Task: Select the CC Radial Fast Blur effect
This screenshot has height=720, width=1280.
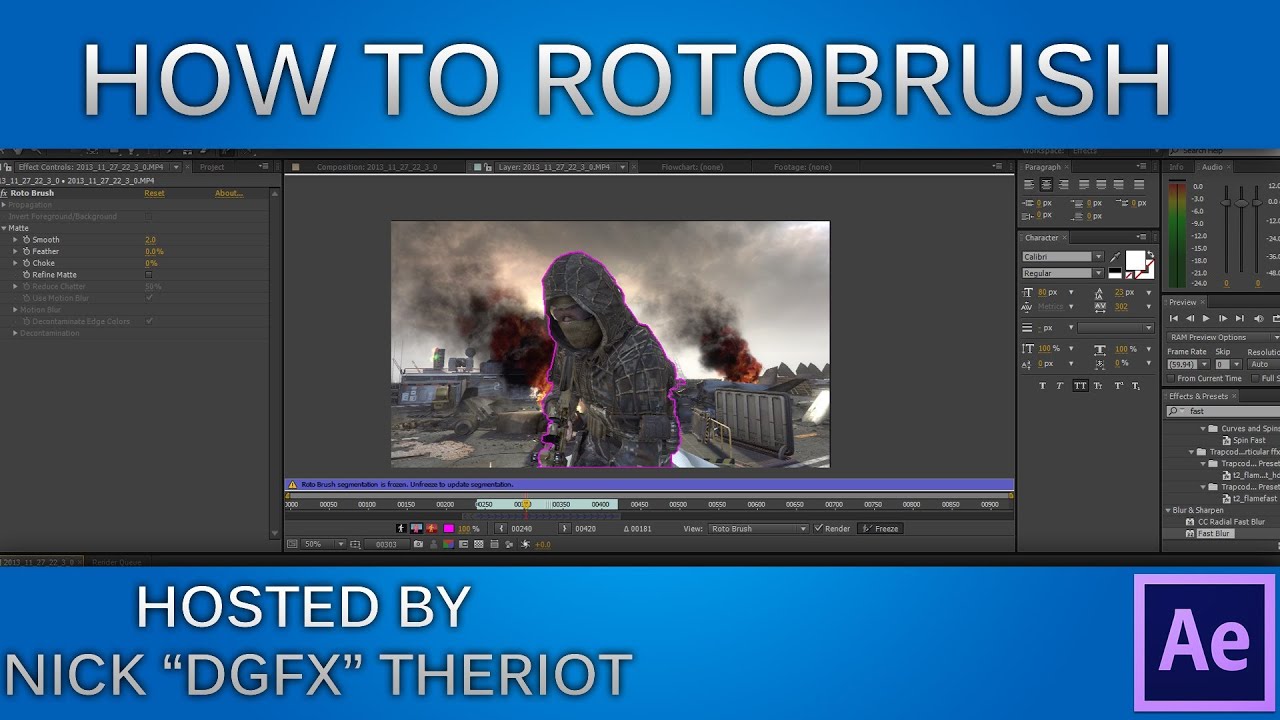Action: click(x=1231, y=522)
